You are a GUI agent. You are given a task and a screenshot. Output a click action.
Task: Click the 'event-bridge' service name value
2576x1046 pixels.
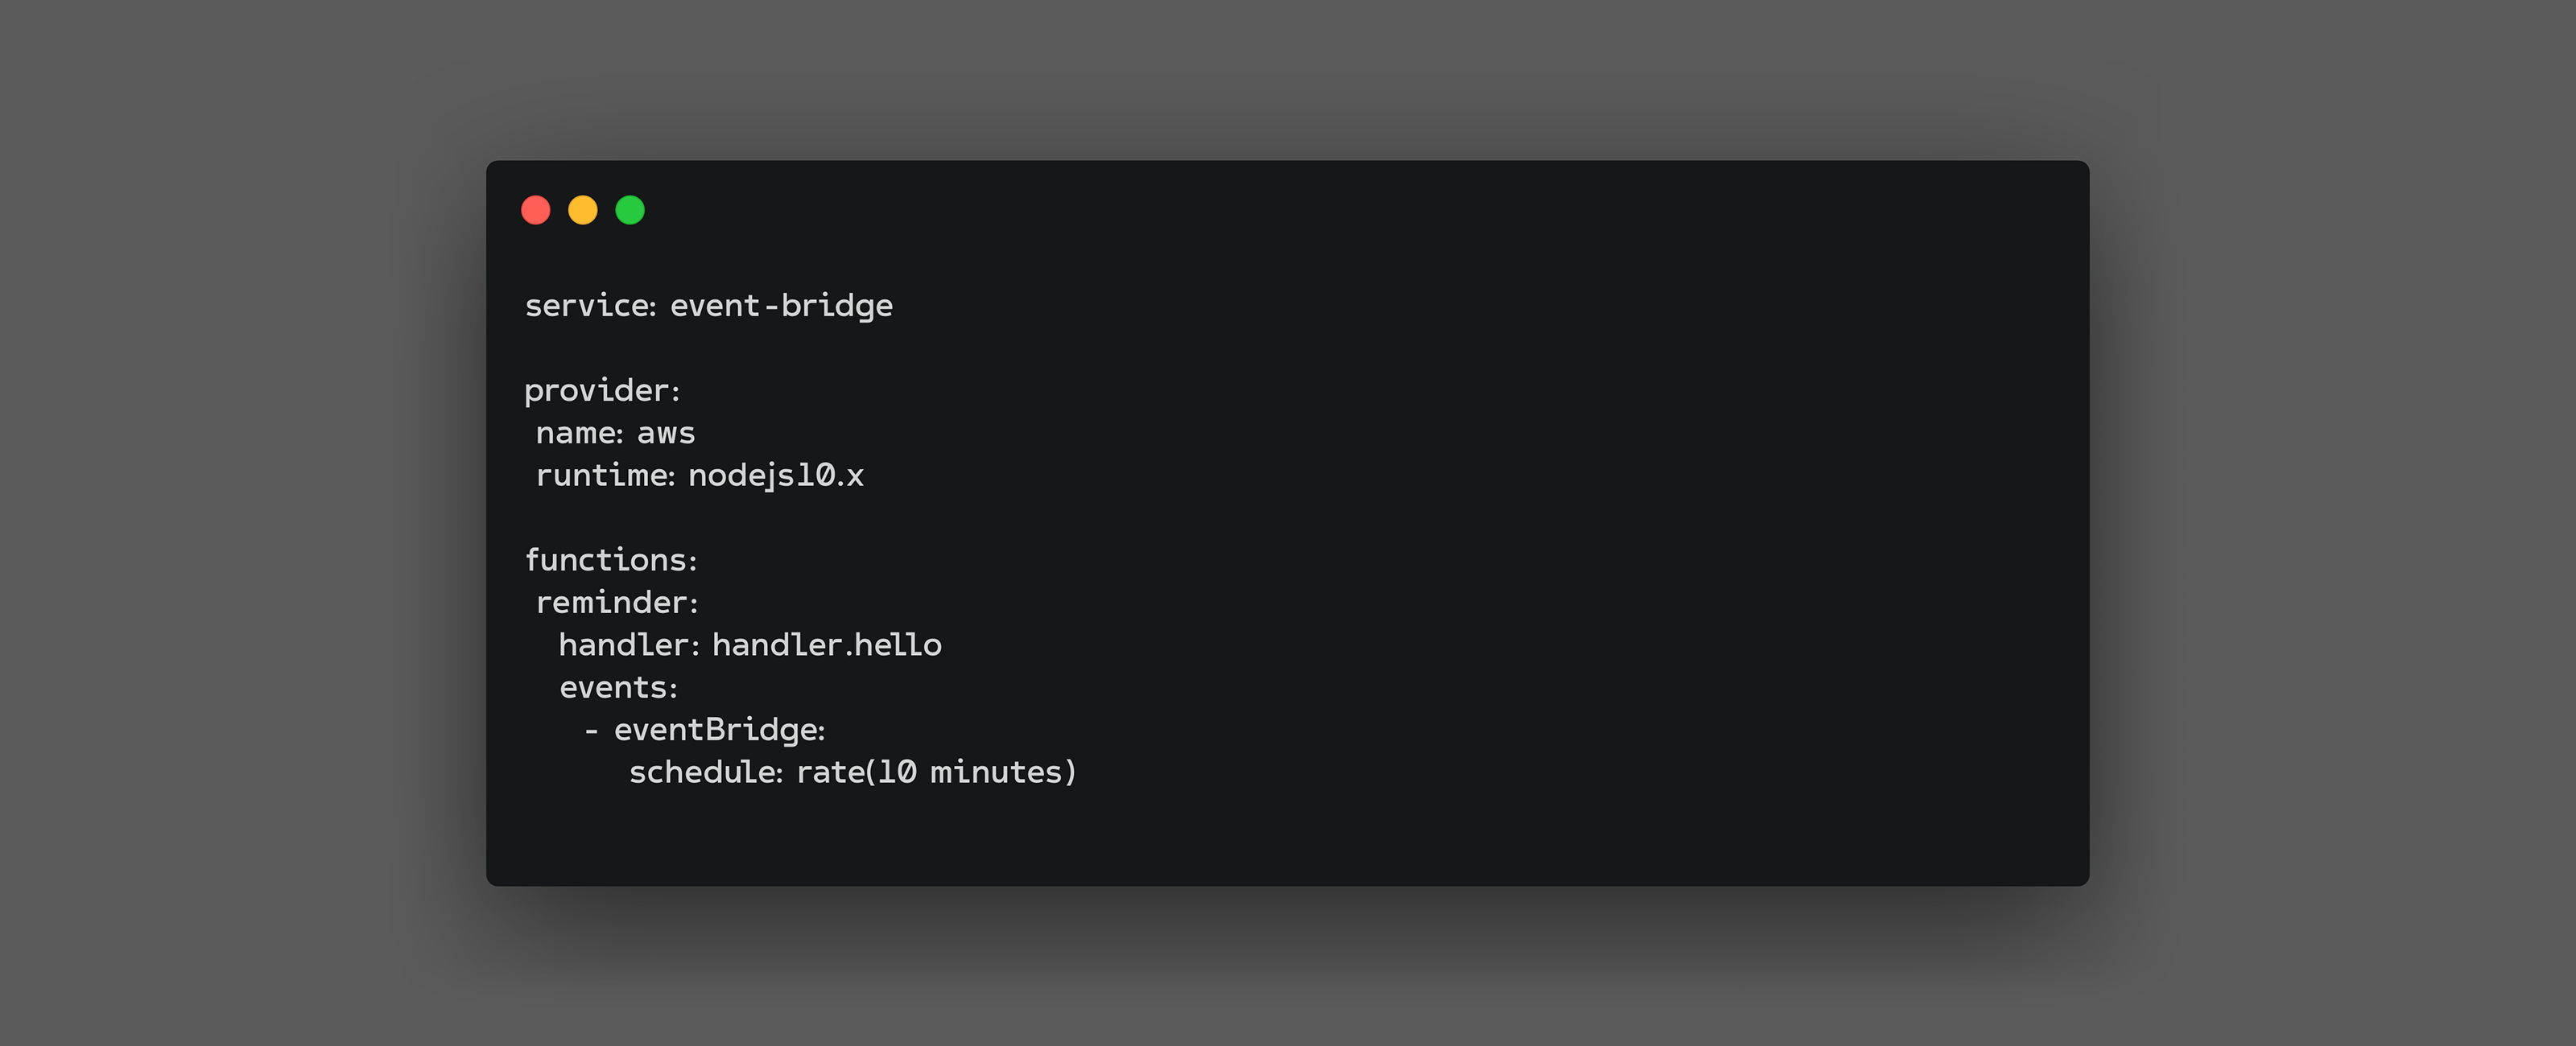(781, 305)
